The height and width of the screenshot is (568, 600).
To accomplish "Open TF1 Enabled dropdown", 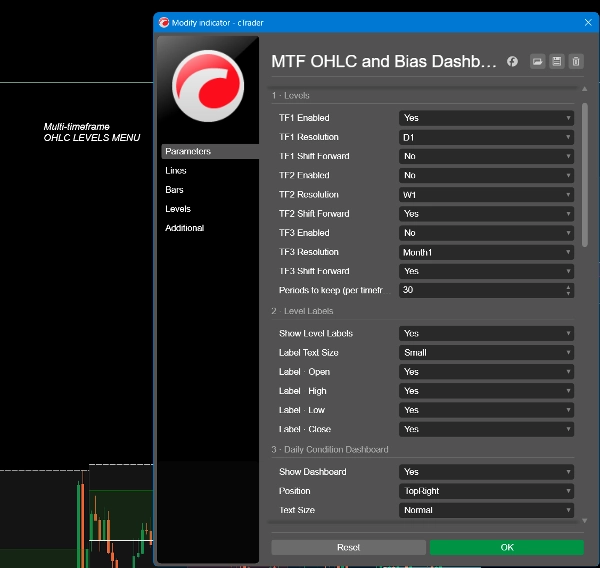I will coord(486,118).
